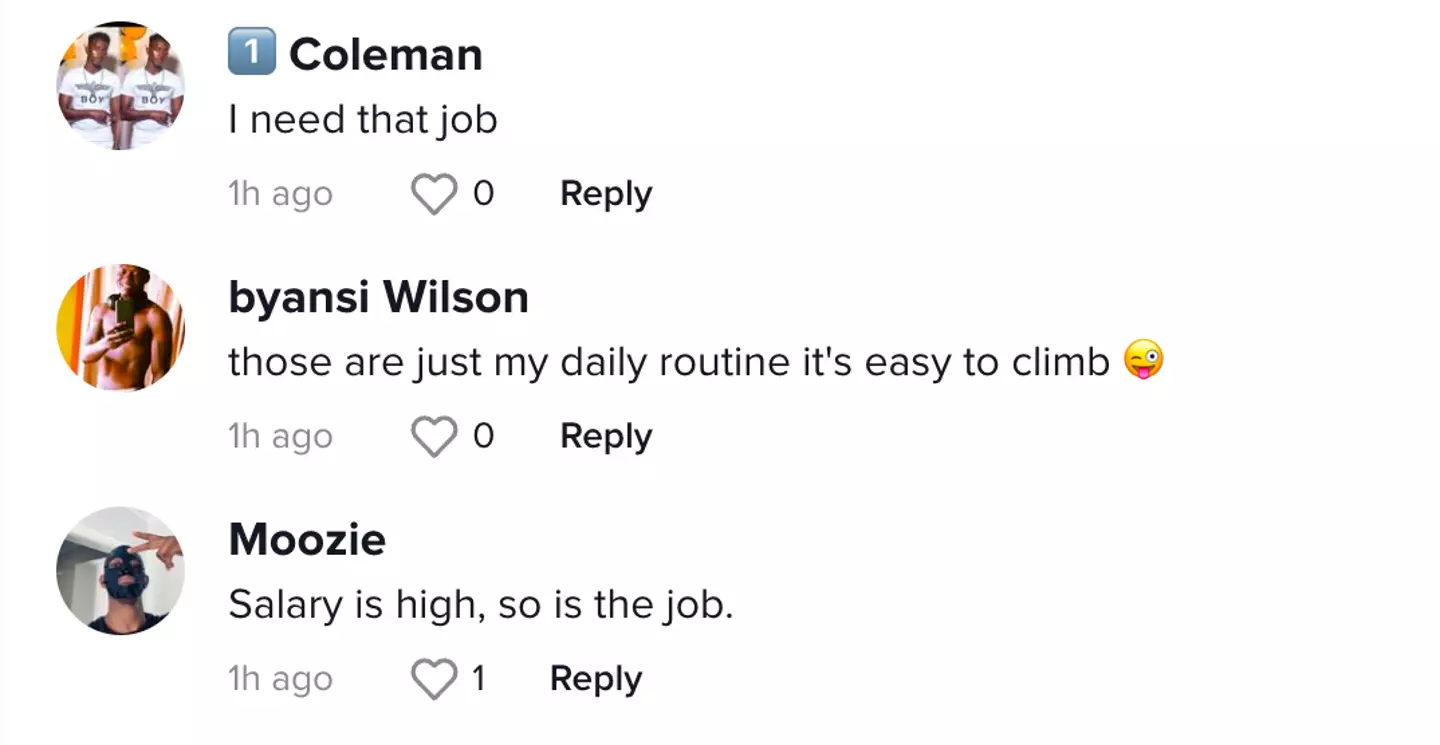View Moozie's masked avatar photo
Screen dimensions: 1440x745
[121, 571]
